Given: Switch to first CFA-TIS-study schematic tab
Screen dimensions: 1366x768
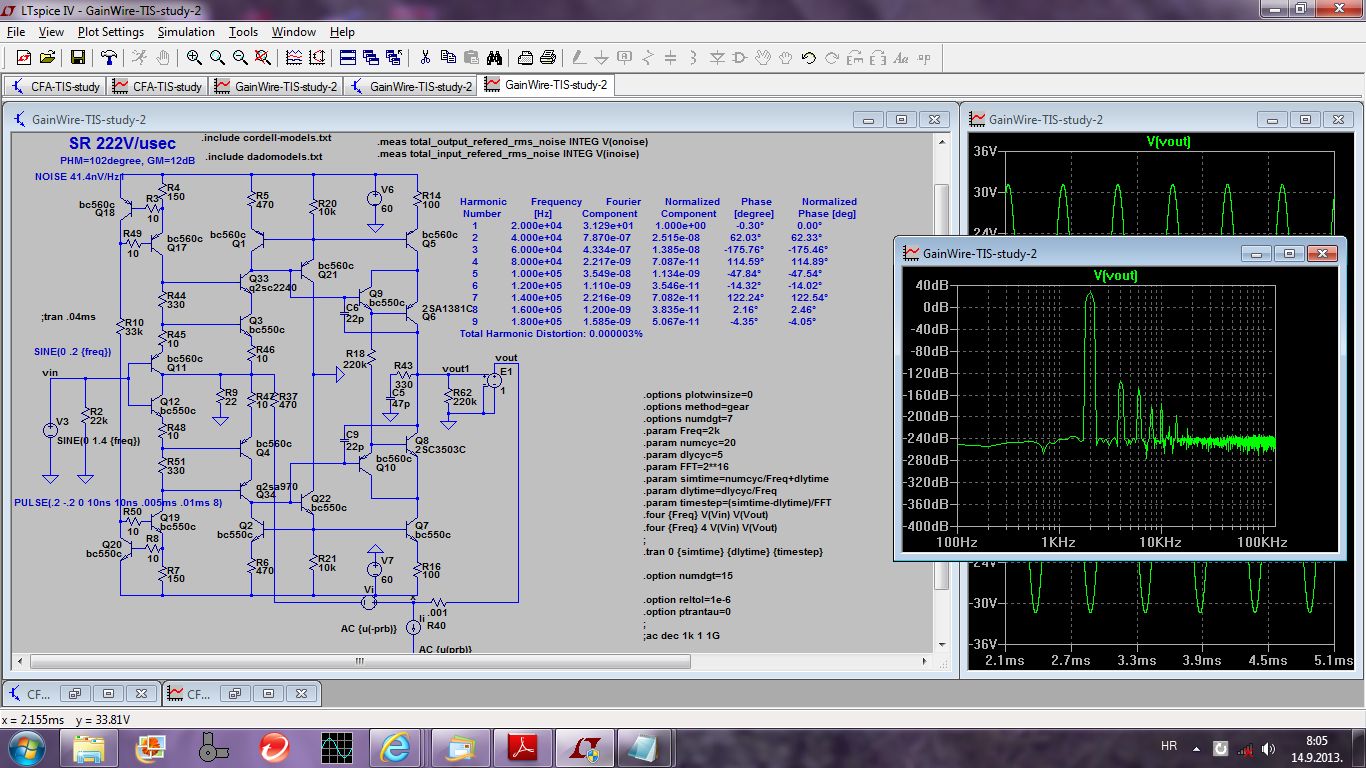Looking at the screenshot, I should tap(55, 86).
